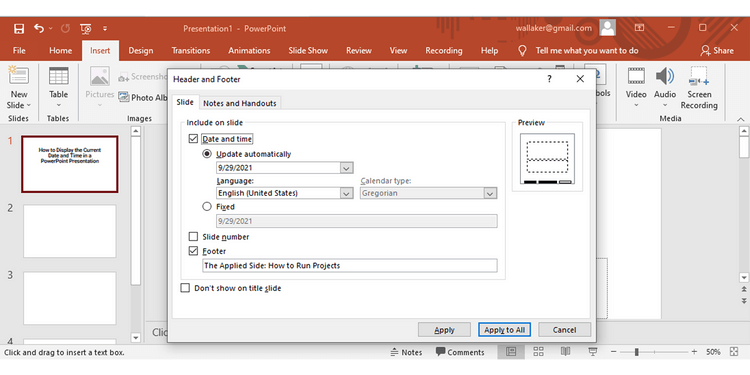This screenshot has width=750, height=375.
Task: Click the Audio speaker icon
Action: click(x=665, y=77)
